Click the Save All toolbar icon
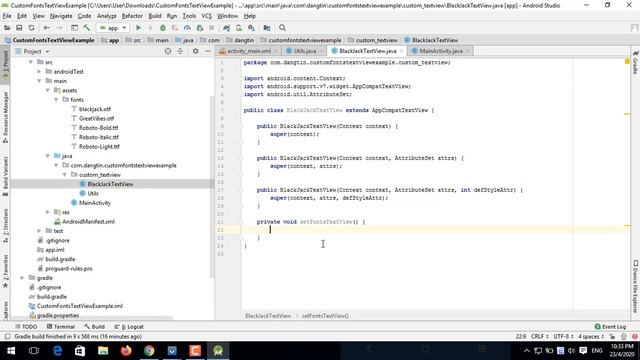640x360 pixels. coord(19,28)
